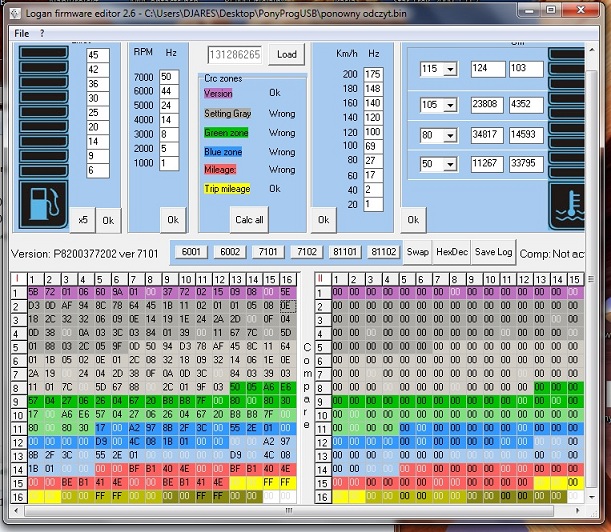This screenshot has width=611, height=532.
Task: Click hex cell 0E in row 2 column 16
Action: (x=287, y=306)
